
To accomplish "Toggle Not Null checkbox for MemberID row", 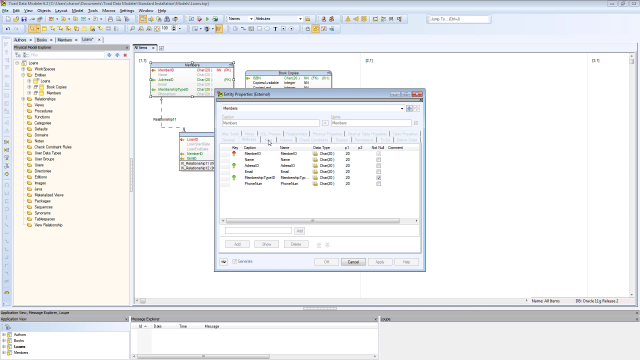I will 378,154.
